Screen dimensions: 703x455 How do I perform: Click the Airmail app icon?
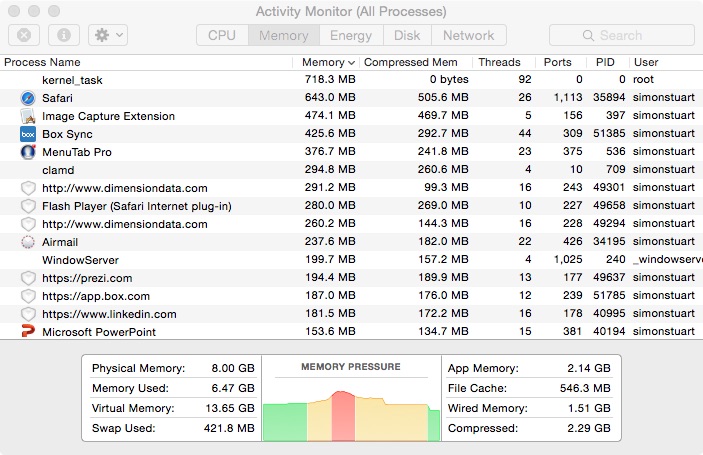[x=28, y=242]
